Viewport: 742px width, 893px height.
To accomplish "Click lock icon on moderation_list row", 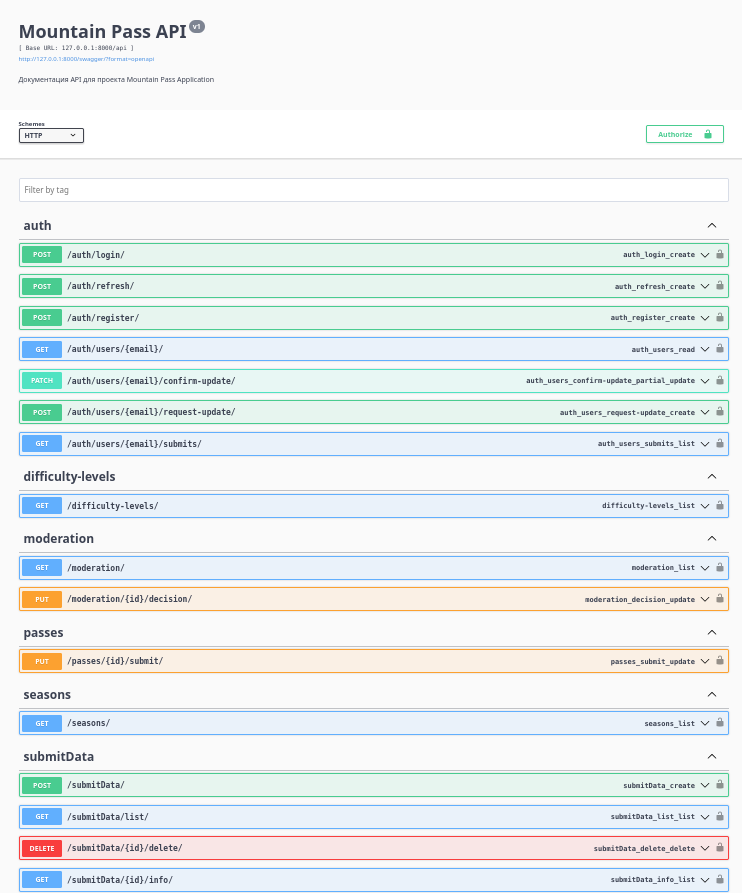I will pyautogui.click(x=720, y=567).
